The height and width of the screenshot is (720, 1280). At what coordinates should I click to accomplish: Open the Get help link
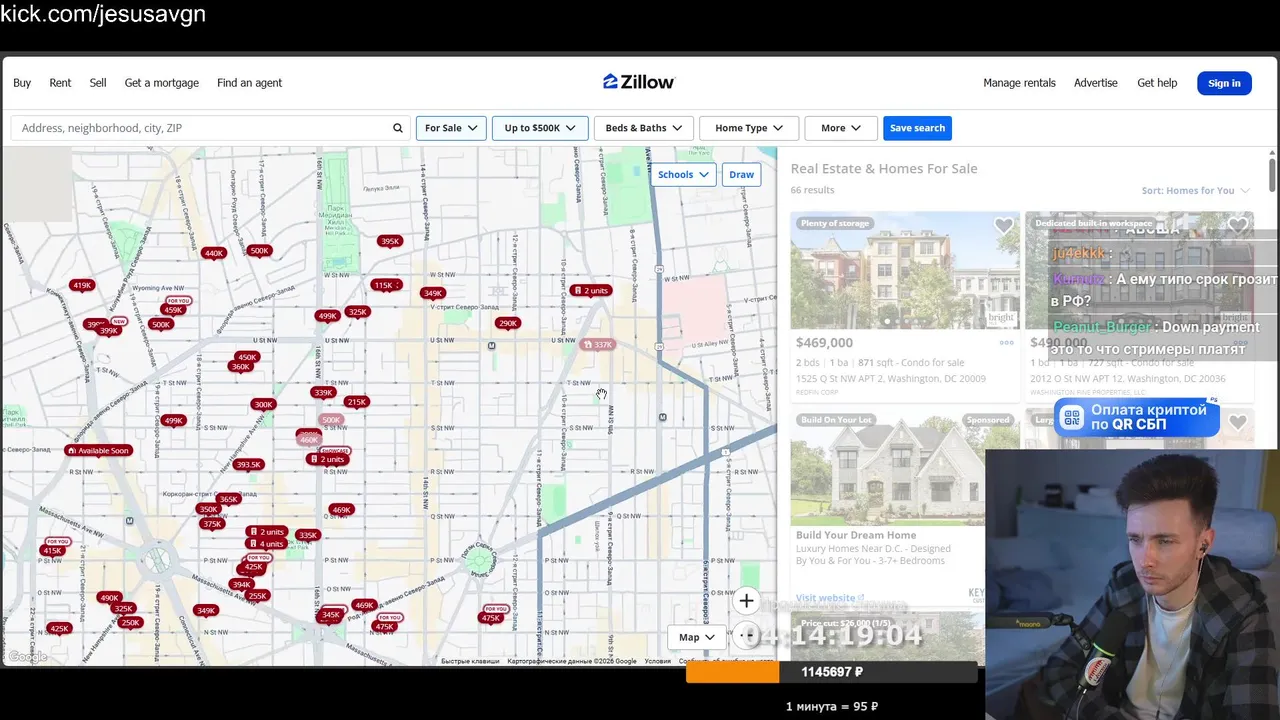click(1157, 83)
